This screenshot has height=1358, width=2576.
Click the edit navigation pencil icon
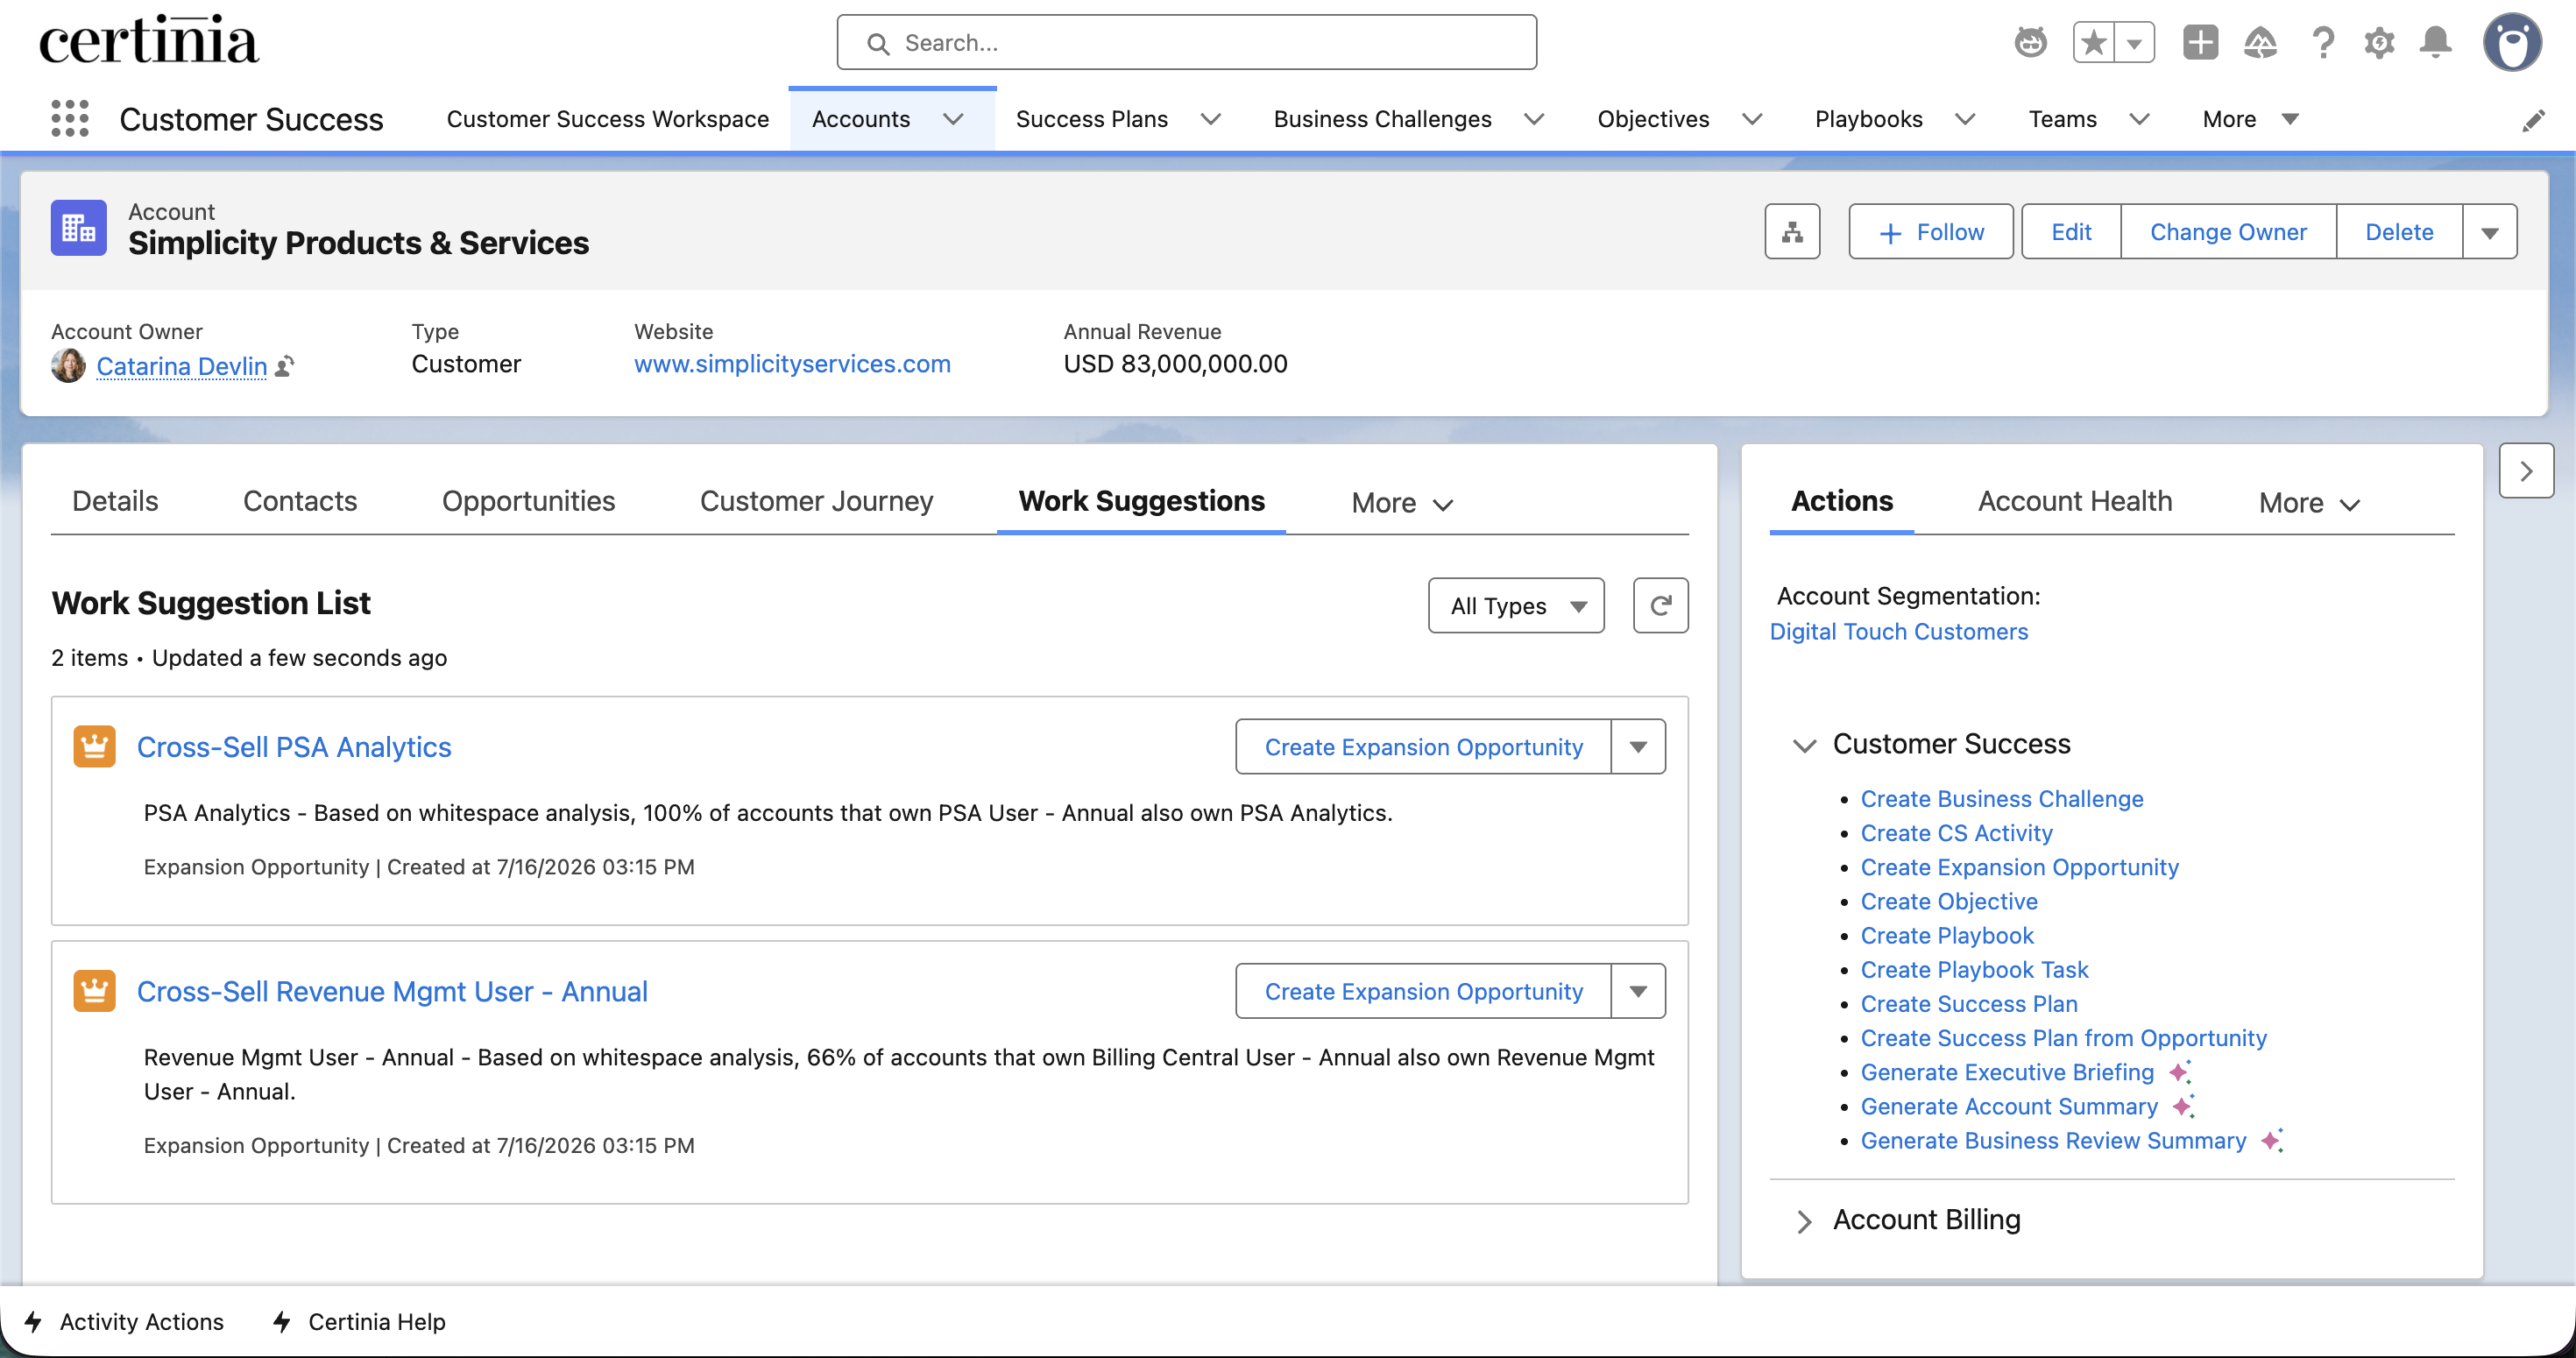pyautogui.click(x=2533, y=120)
